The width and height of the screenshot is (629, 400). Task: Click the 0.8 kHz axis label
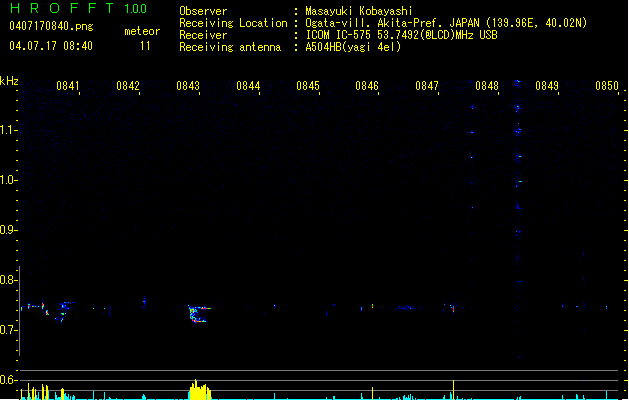(8, 280)
